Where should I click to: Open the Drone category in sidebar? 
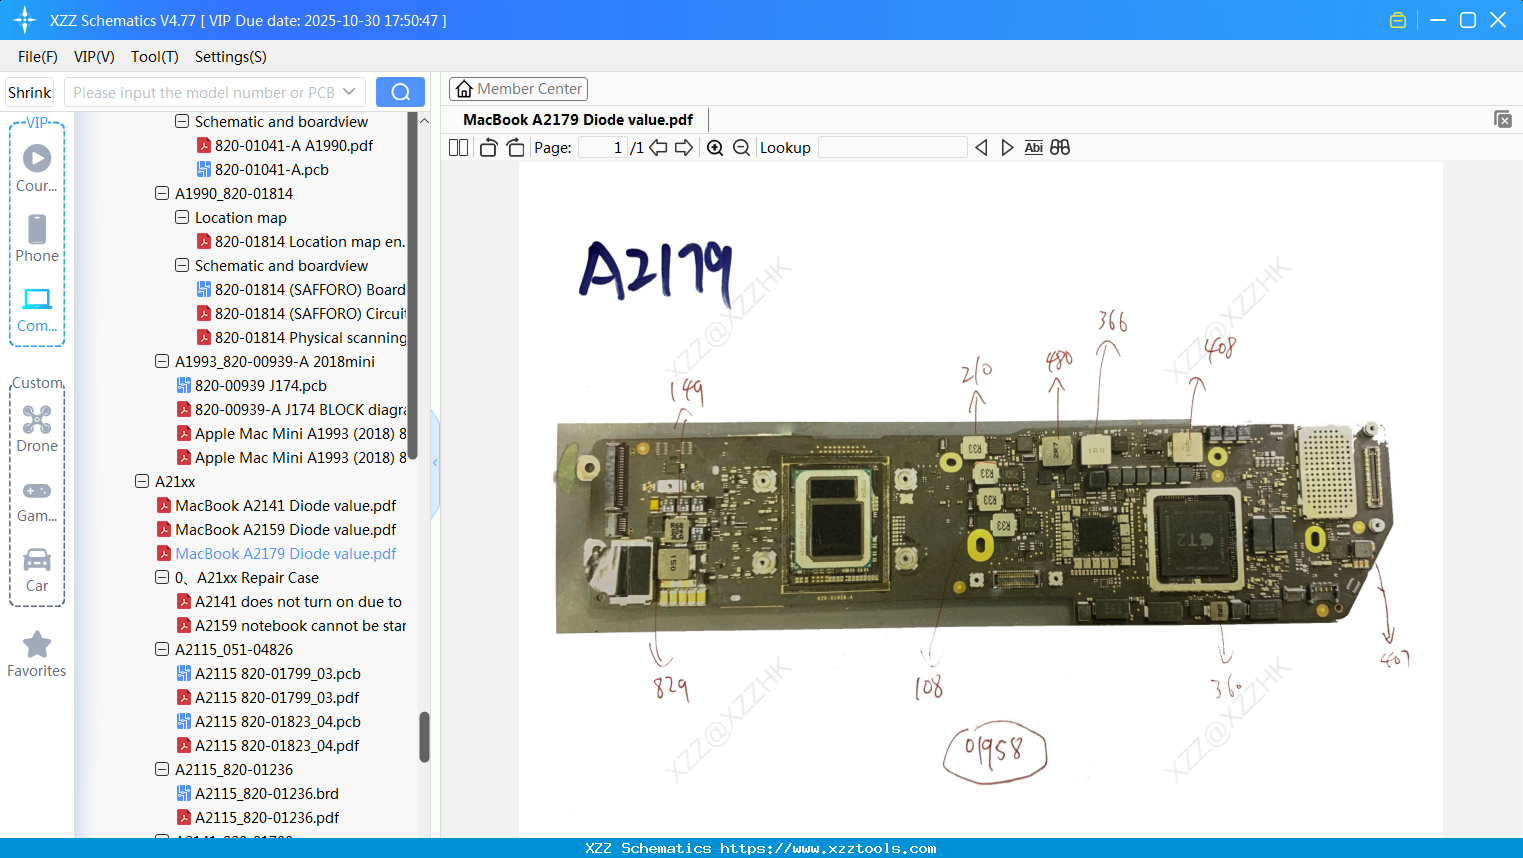click(x=37, y=428)
